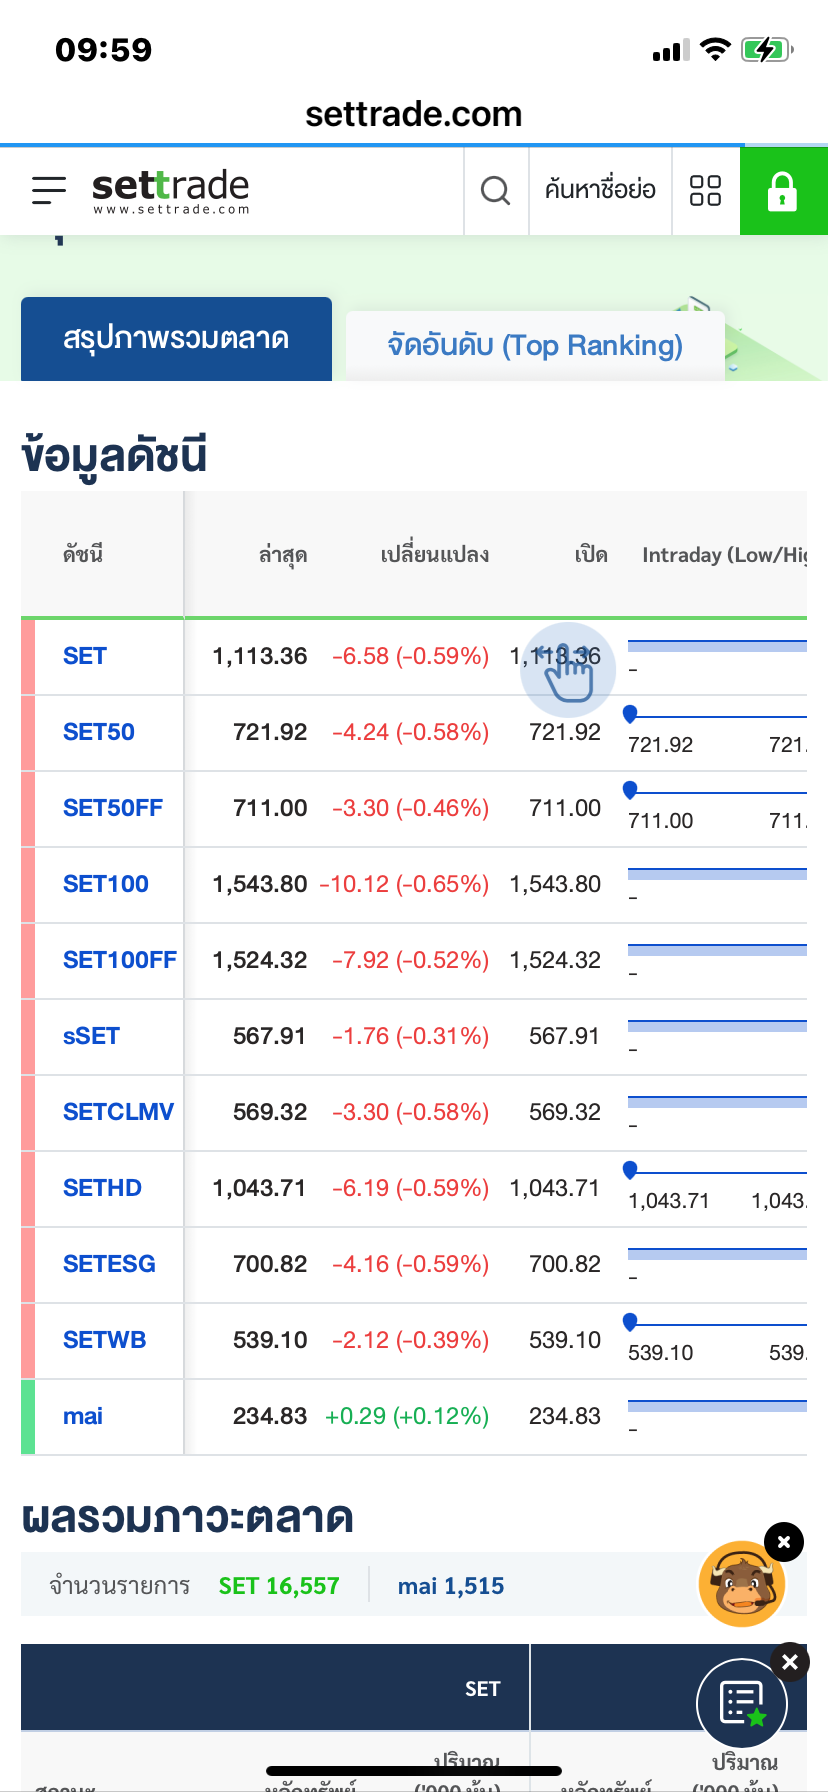828x1792 pixels.
Task: Close the bull mascot assistant bubble
Action: coord(784,1542)
